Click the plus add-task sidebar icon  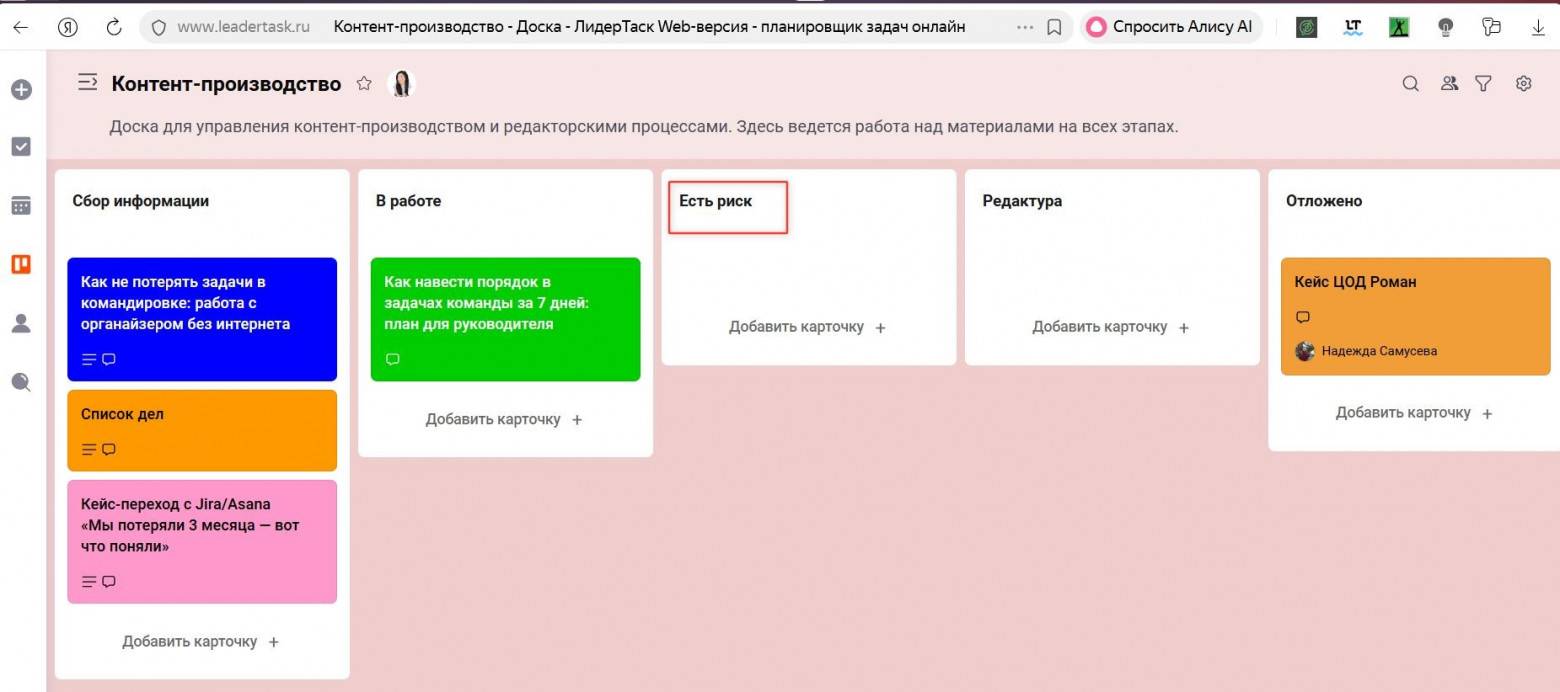tap(20, 89)
